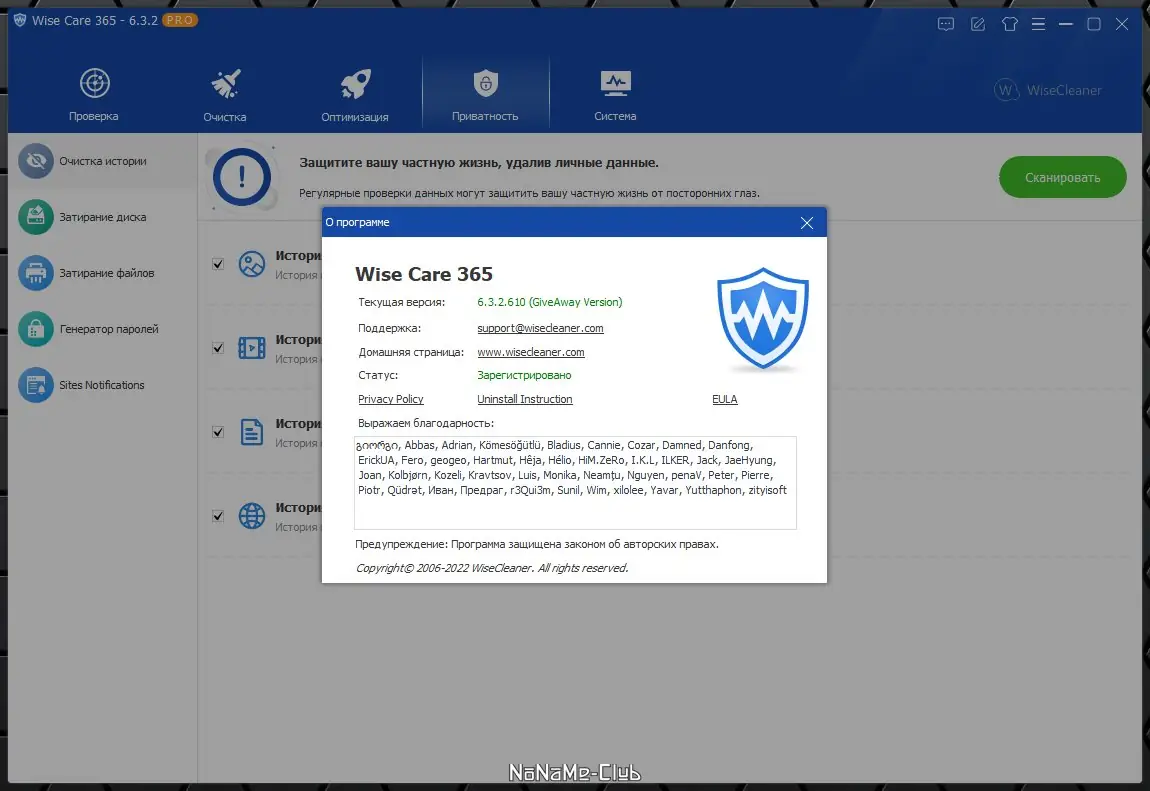Select the Генератор паролей lock icon

(36, 329)
